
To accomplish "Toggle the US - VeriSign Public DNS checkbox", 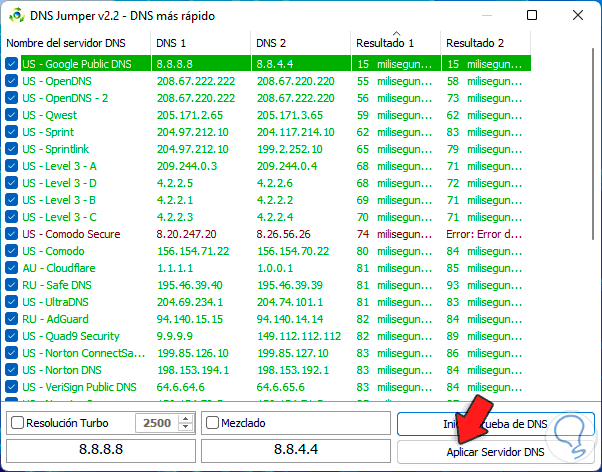I will click(12, 387).
